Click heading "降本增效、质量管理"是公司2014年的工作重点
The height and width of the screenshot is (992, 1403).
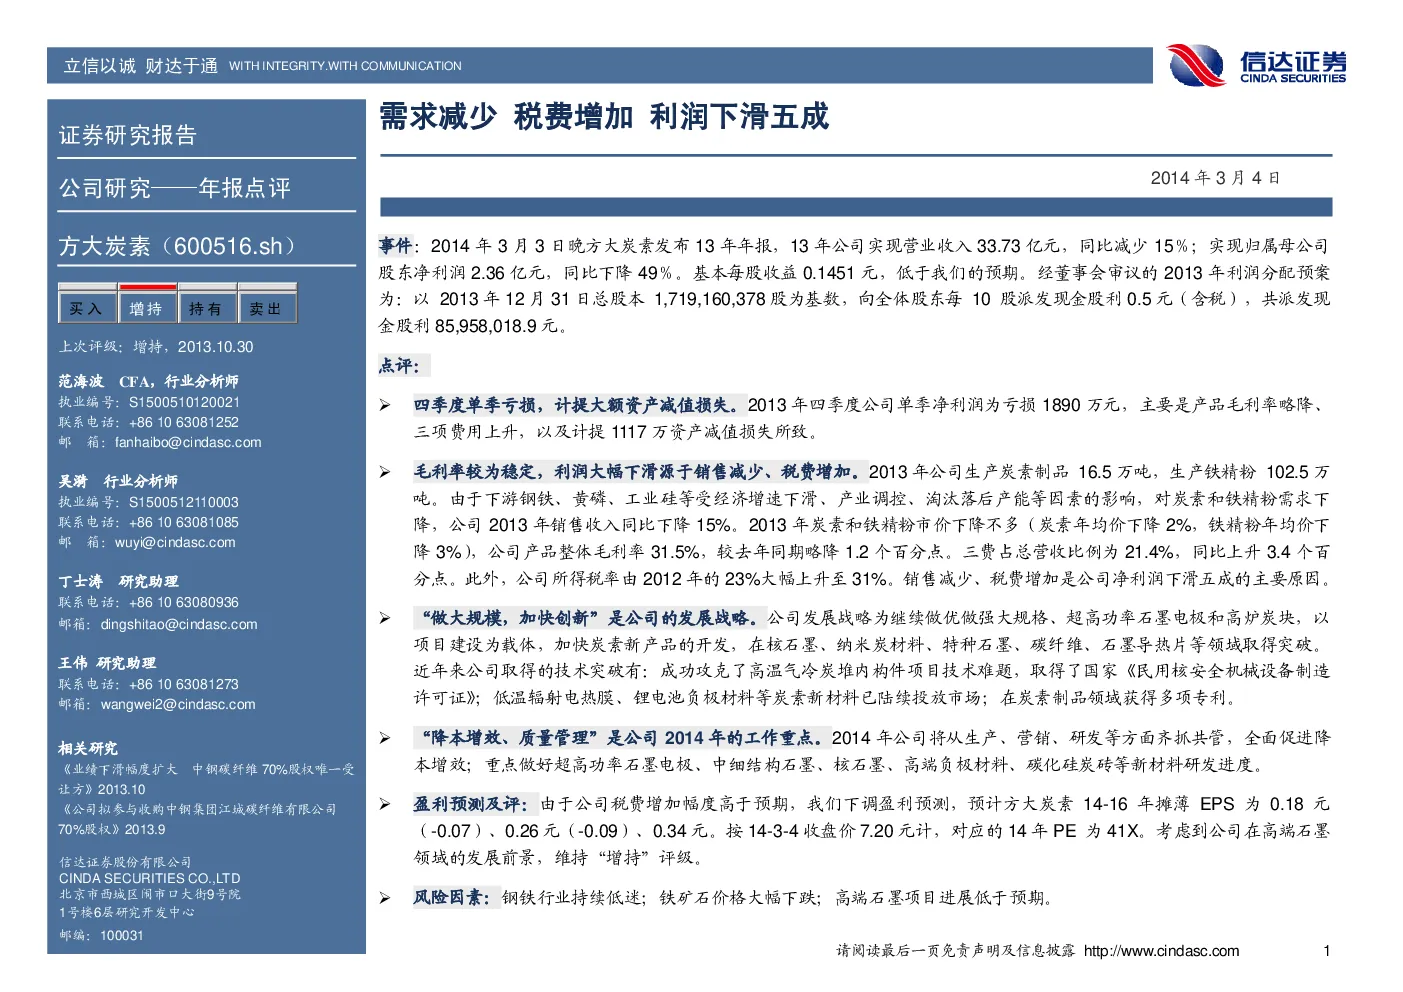(622, 738)
